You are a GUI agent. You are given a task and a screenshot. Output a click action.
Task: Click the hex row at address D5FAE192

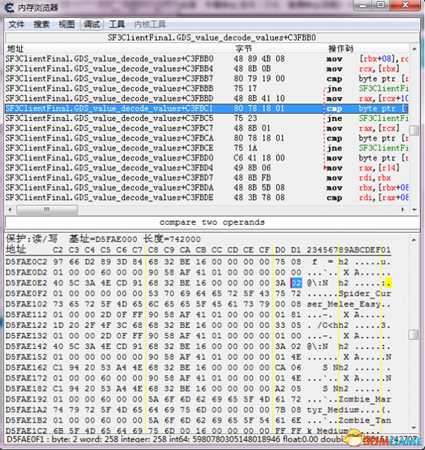(198, 399)
